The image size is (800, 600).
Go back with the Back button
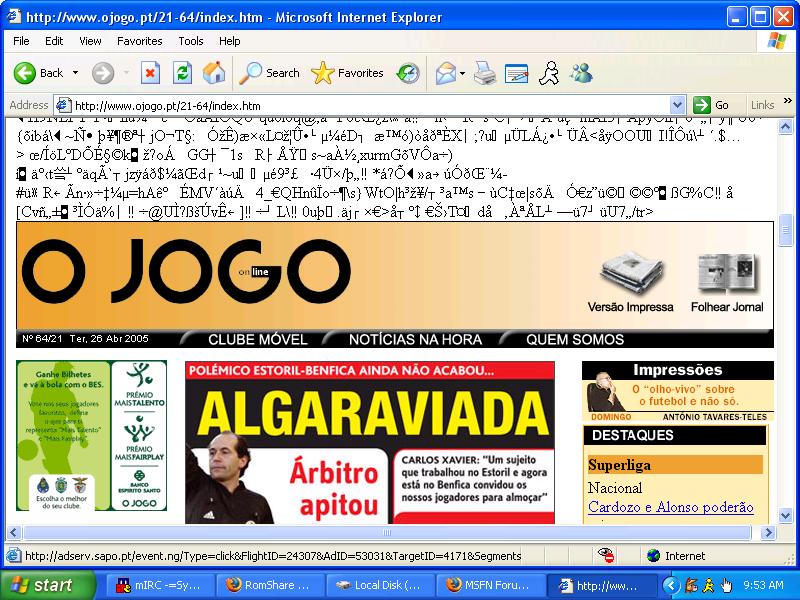(38, 73)
